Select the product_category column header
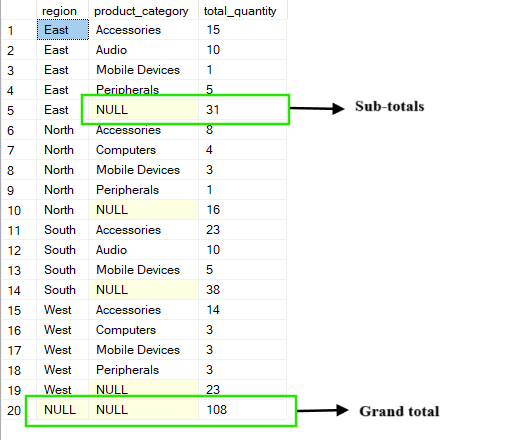Viewport: 531px width, 440px height. 144,10
